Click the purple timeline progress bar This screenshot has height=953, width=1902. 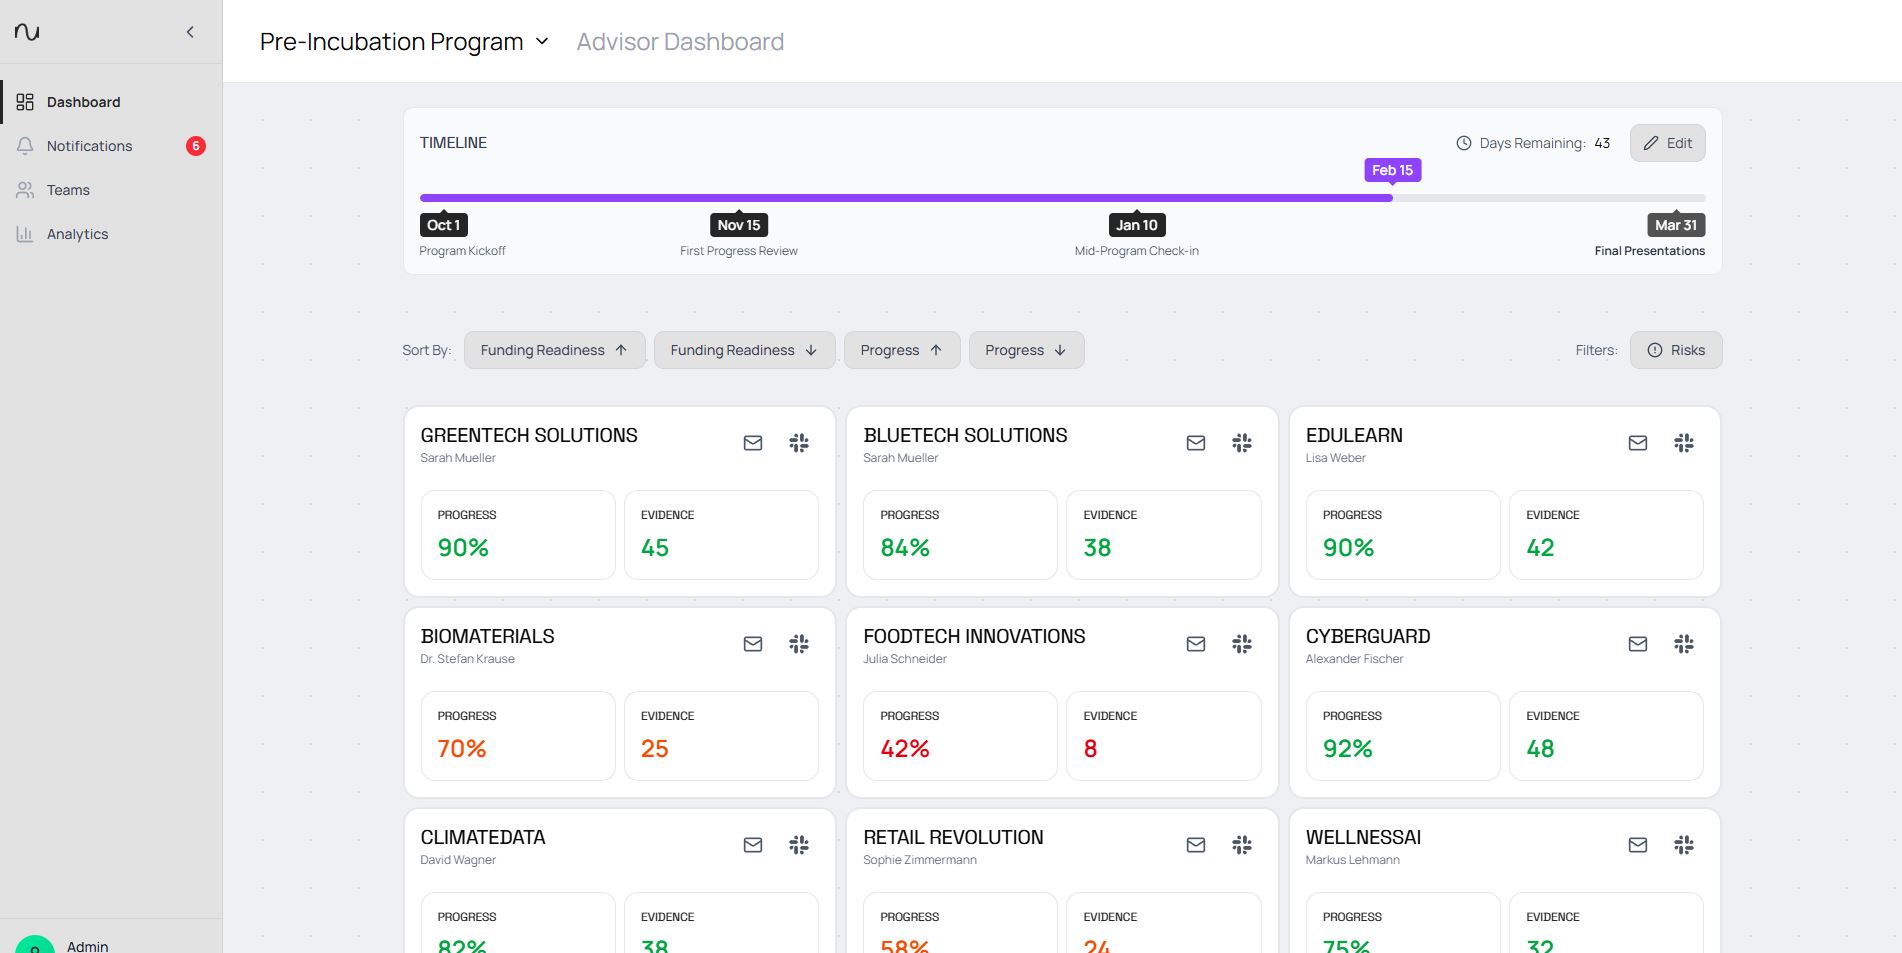(x=900, y=197)
